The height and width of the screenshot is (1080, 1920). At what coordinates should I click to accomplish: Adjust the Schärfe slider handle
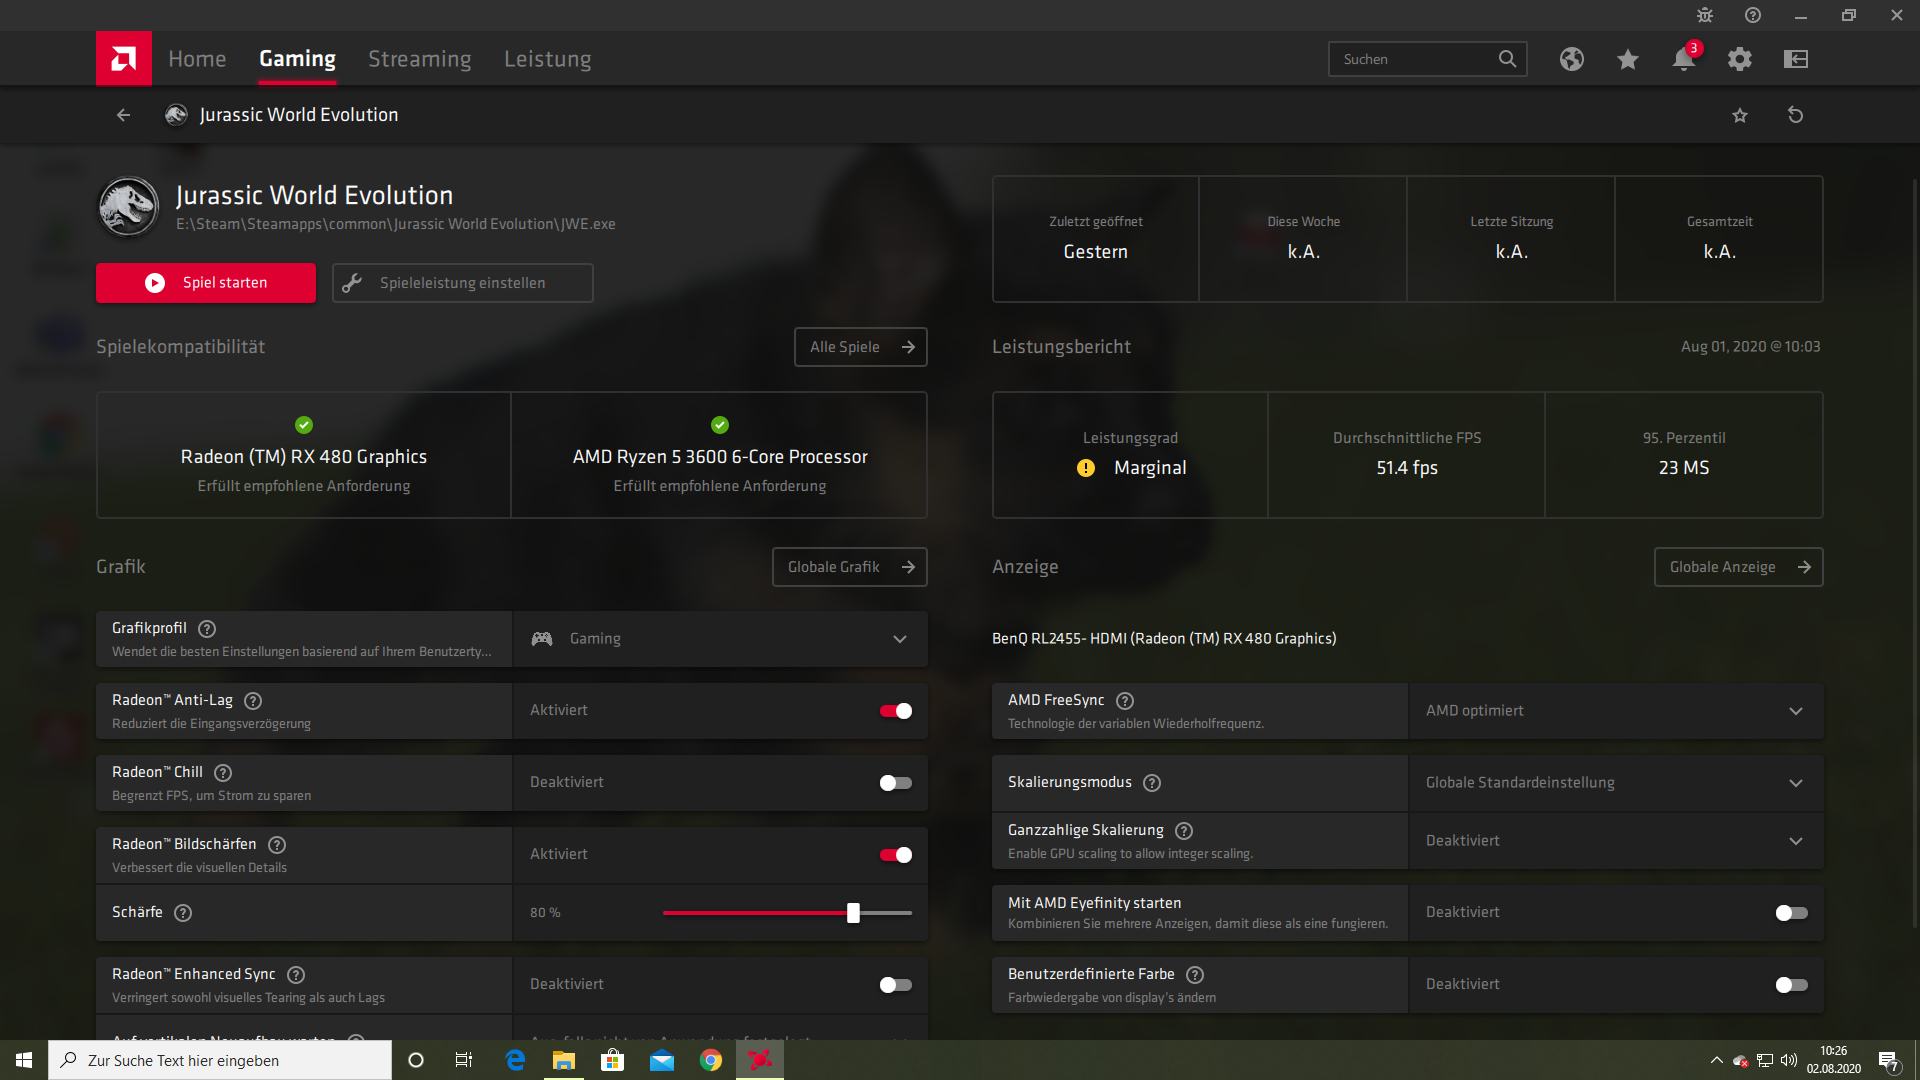tap(853, 913)
